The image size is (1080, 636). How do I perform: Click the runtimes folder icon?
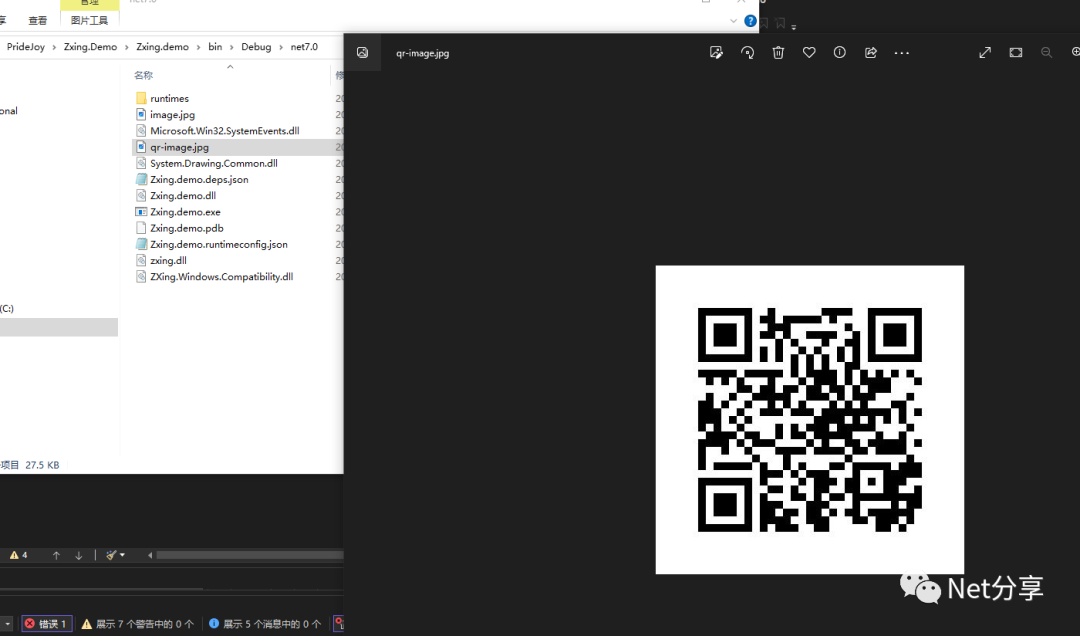coord(141,99)
